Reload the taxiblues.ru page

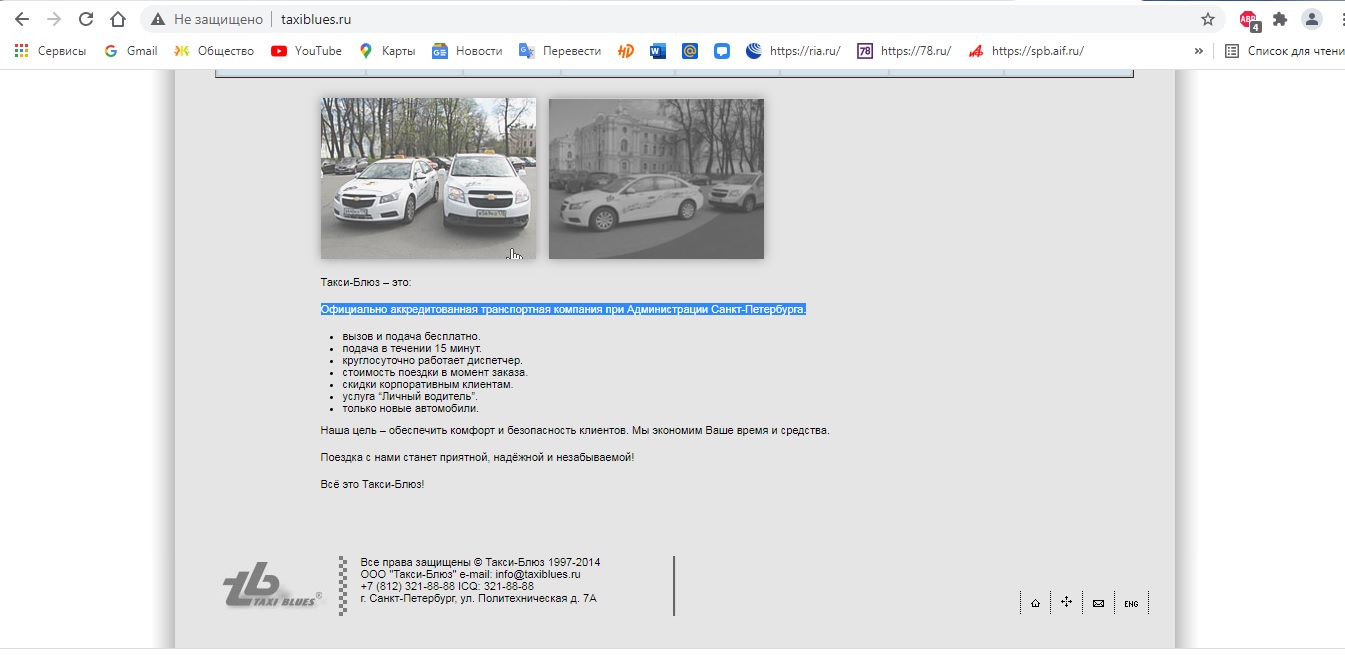(86, 19)
